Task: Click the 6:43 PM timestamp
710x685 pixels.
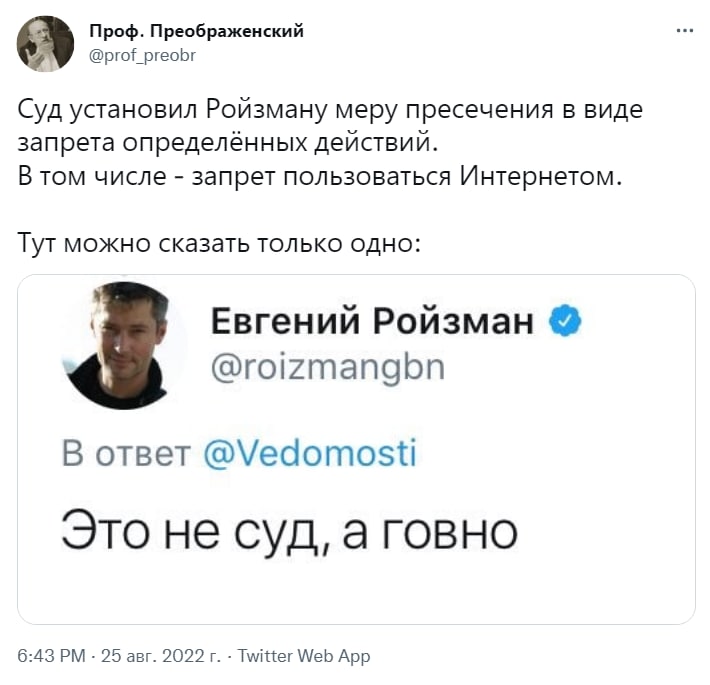Action: [51, 656]
